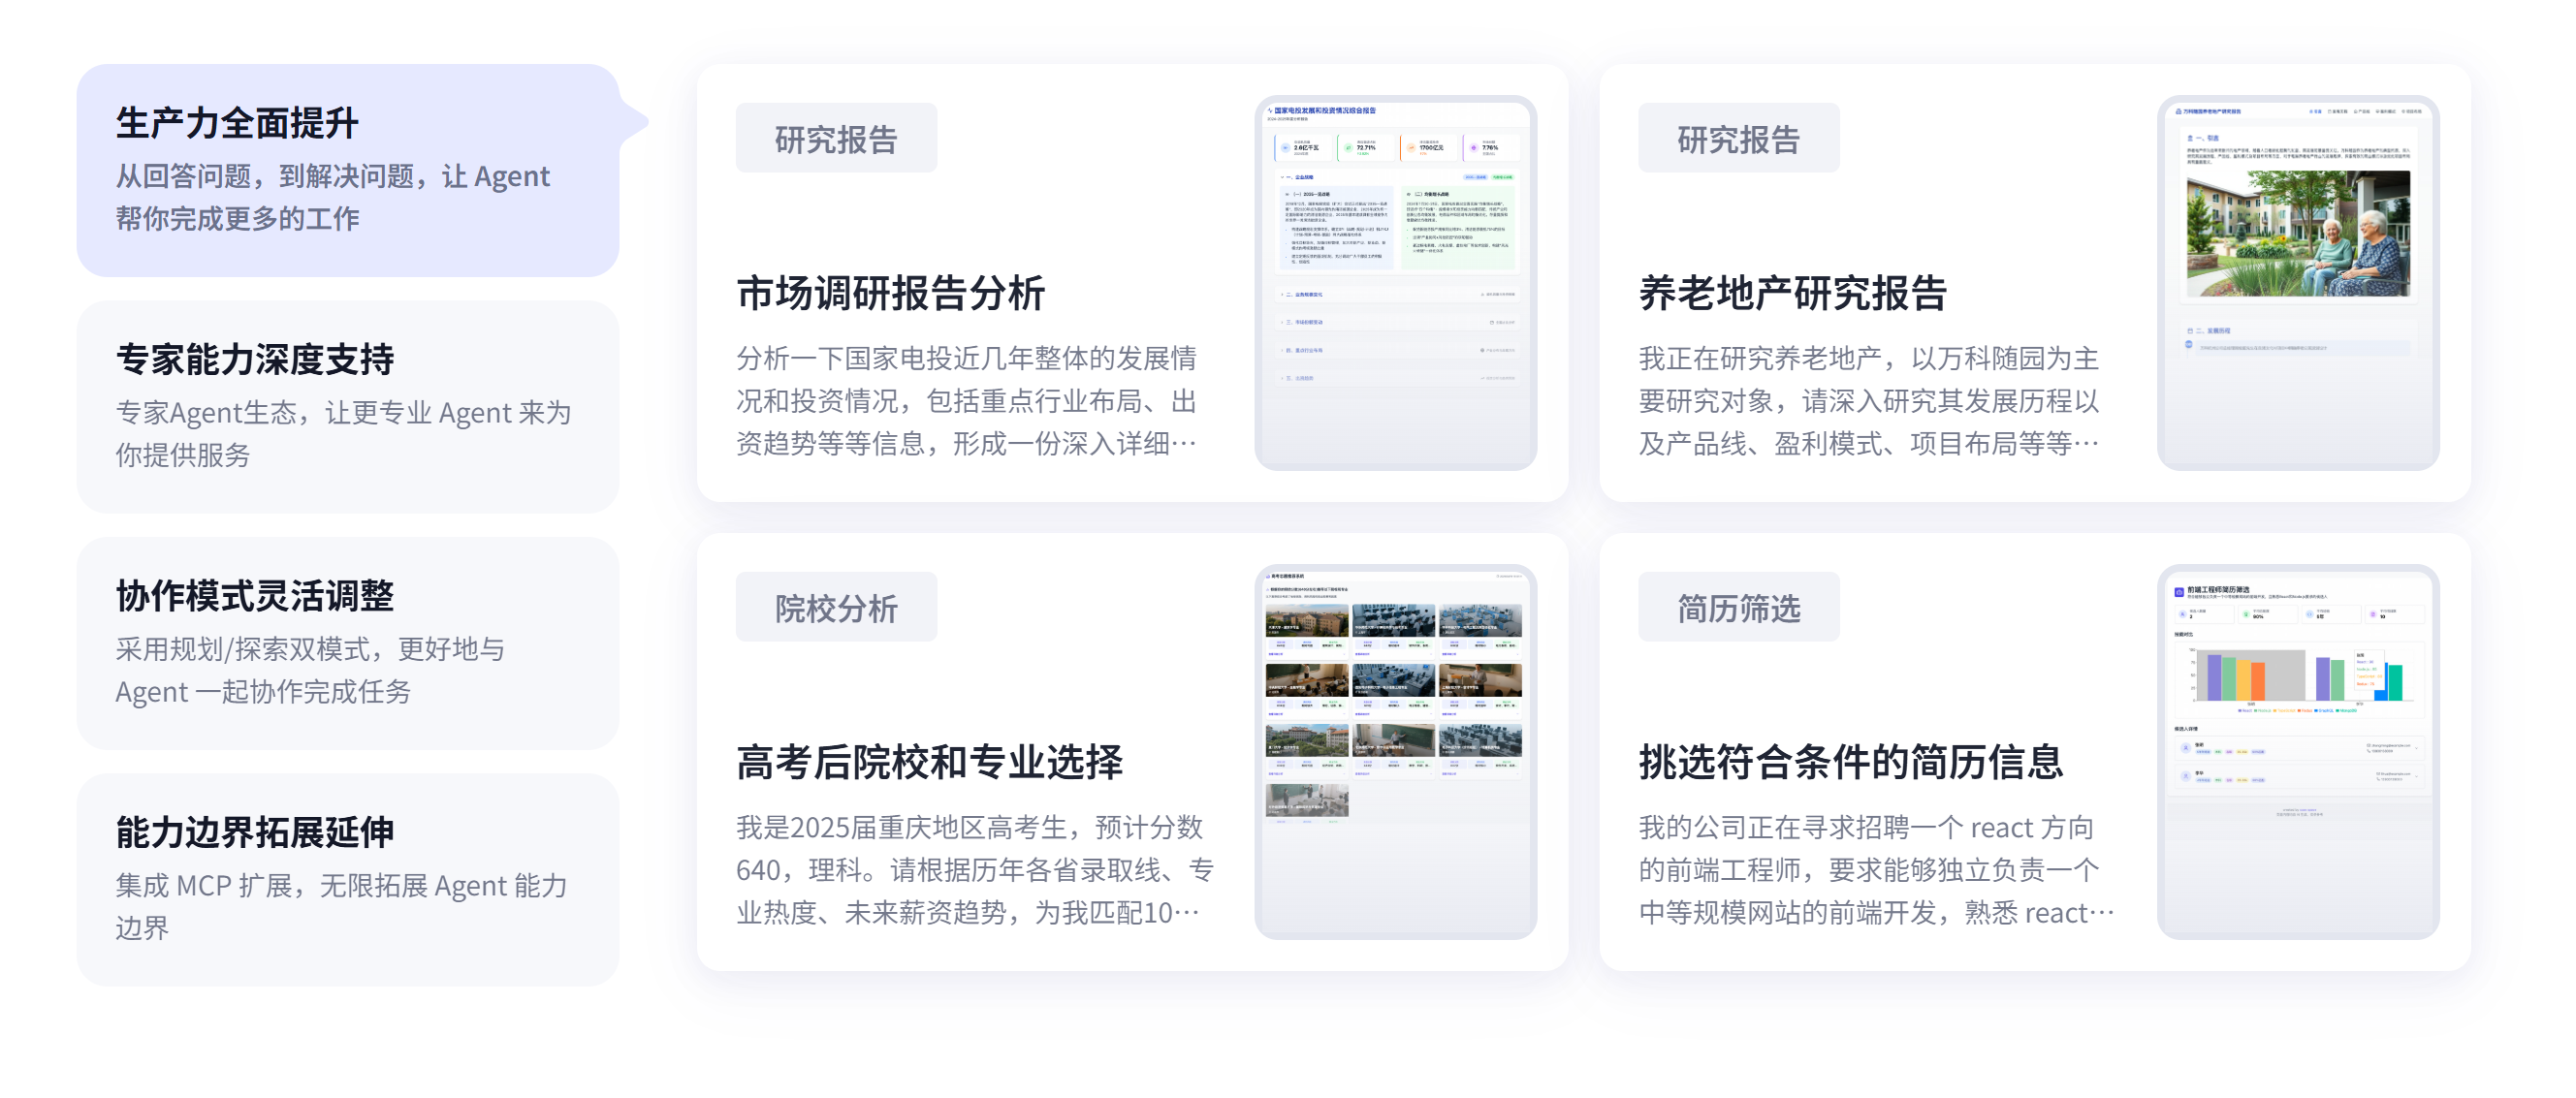The width and height of the screenshot is (2576, 1098).
Task: Click description about react frontend hiring
Action: [x=1874, y=869]
